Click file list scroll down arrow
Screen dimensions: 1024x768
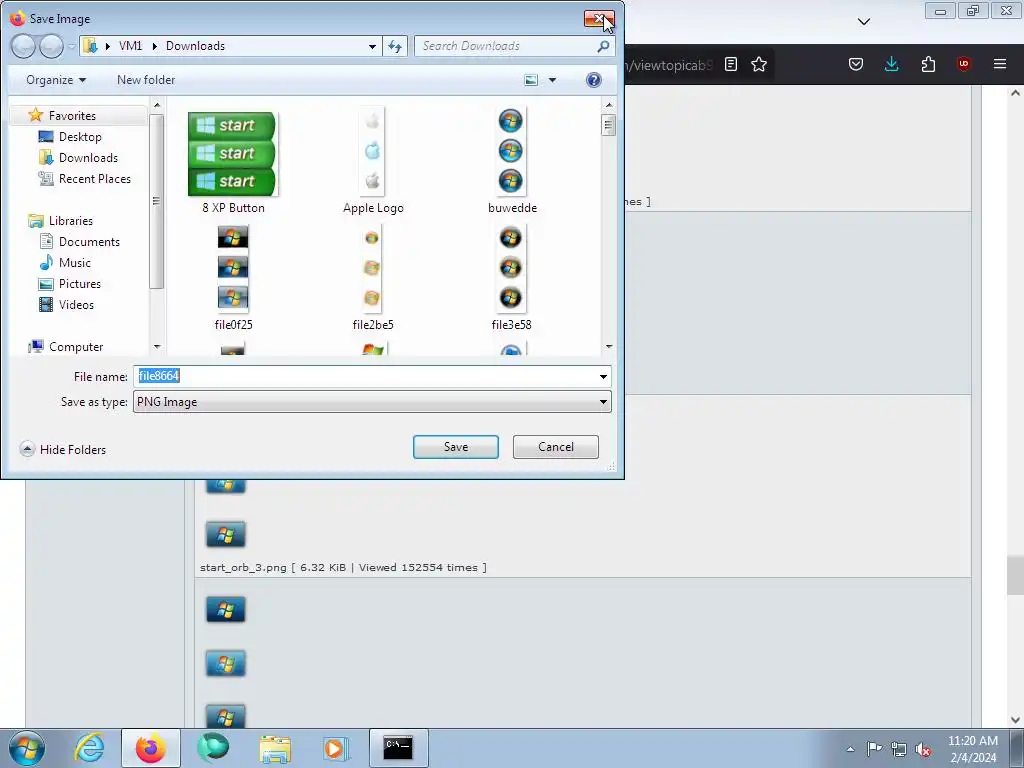[x=609, y=347]
